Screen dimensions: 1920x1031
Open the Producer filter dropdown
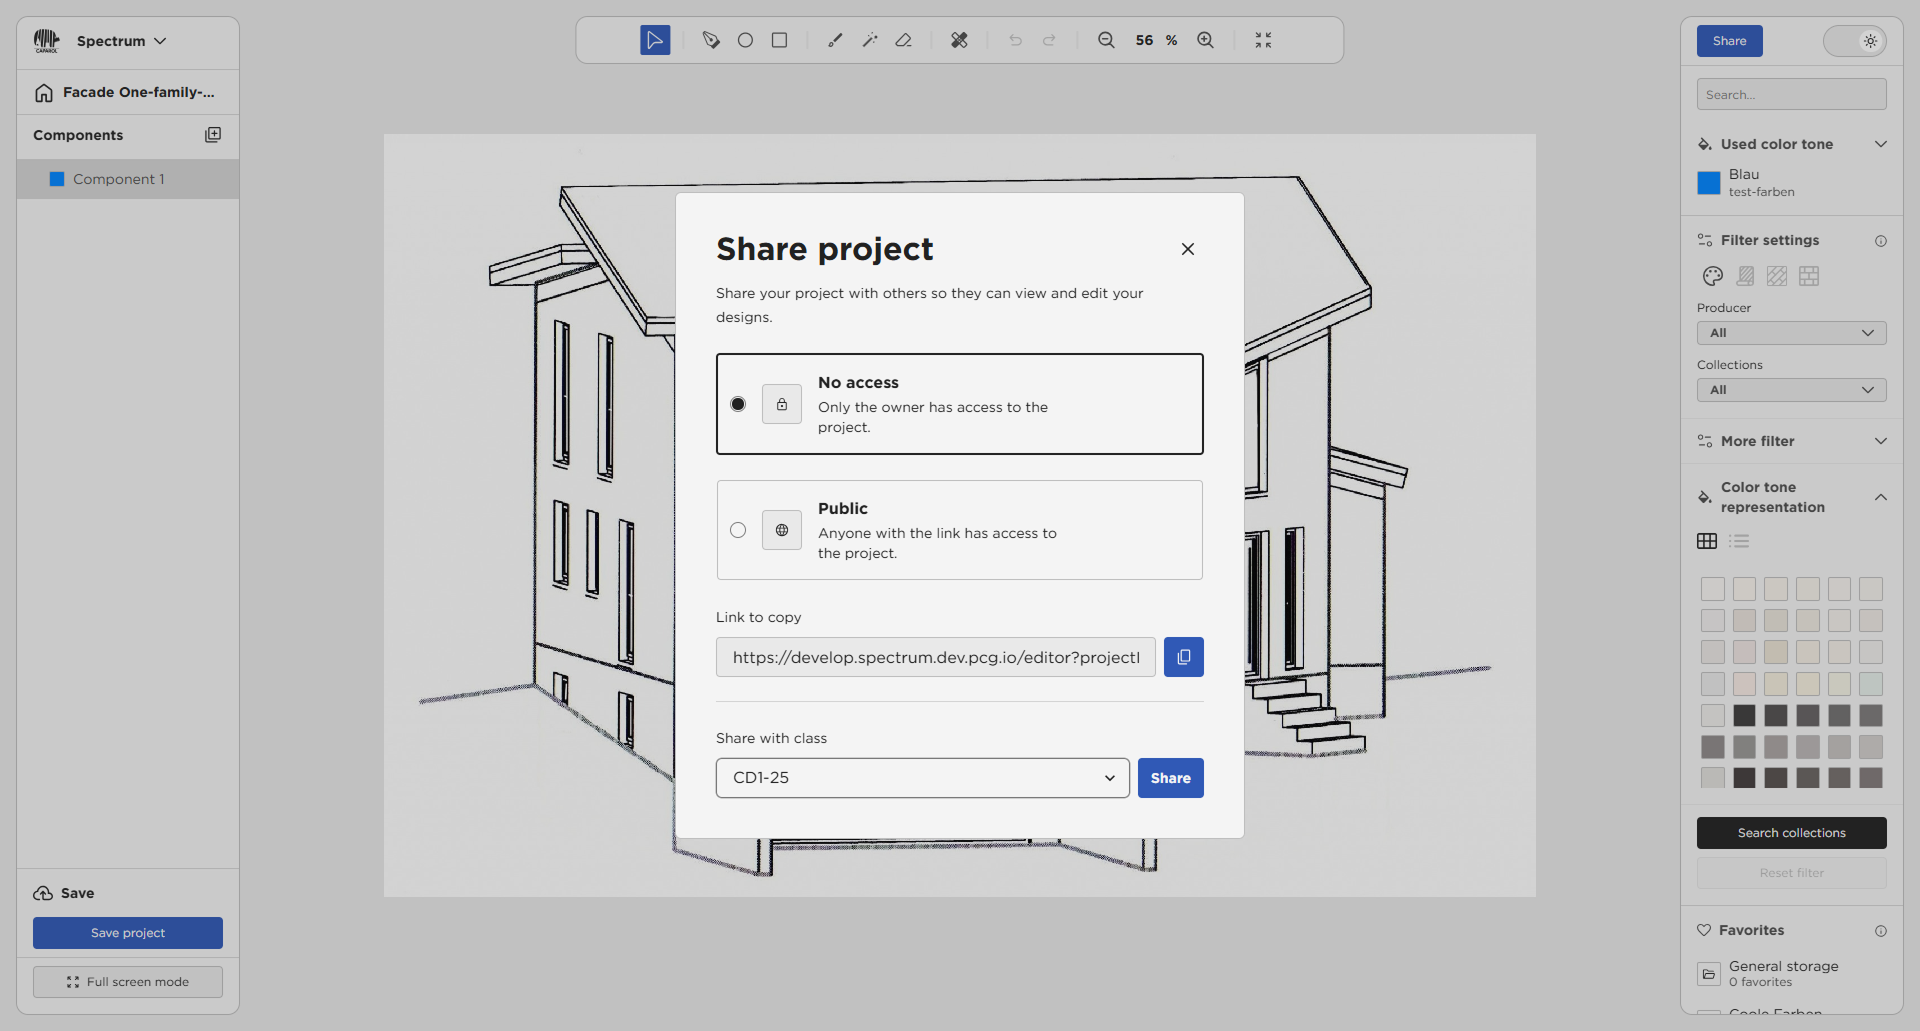coord(1791,333)
